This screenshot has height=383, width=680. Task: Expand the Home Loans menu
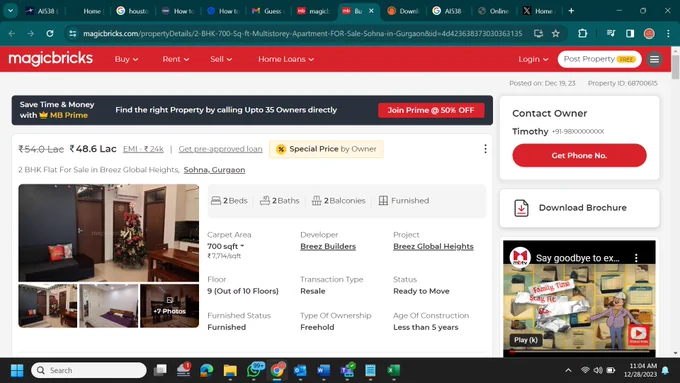click(x=286, y=59)
